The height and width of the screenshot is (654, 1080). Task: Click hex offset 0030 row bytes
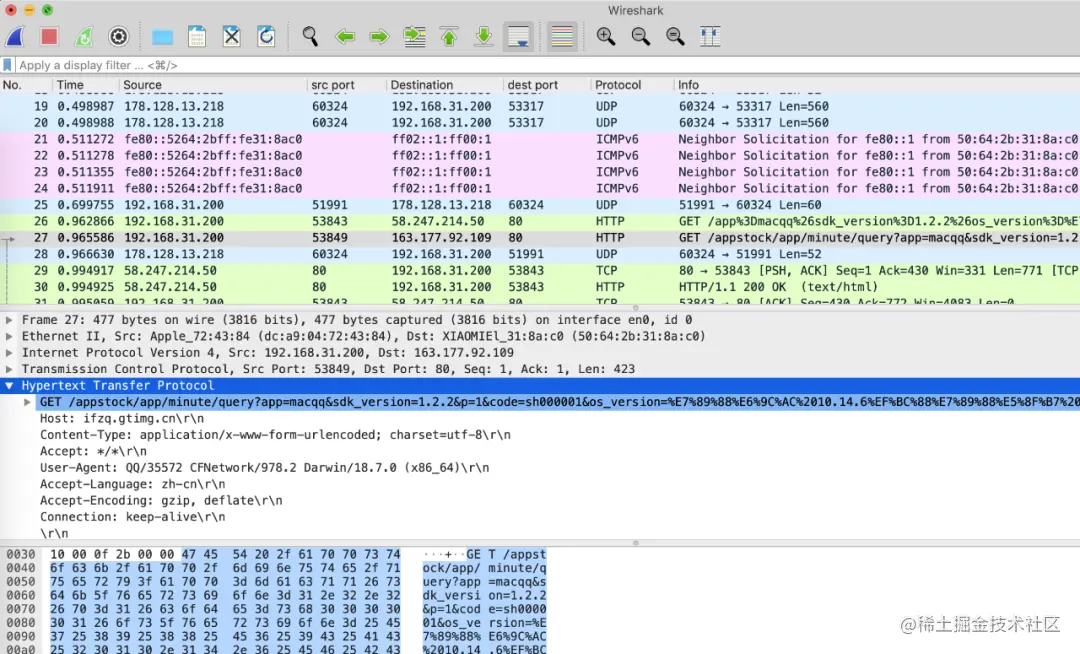point(225,554)
